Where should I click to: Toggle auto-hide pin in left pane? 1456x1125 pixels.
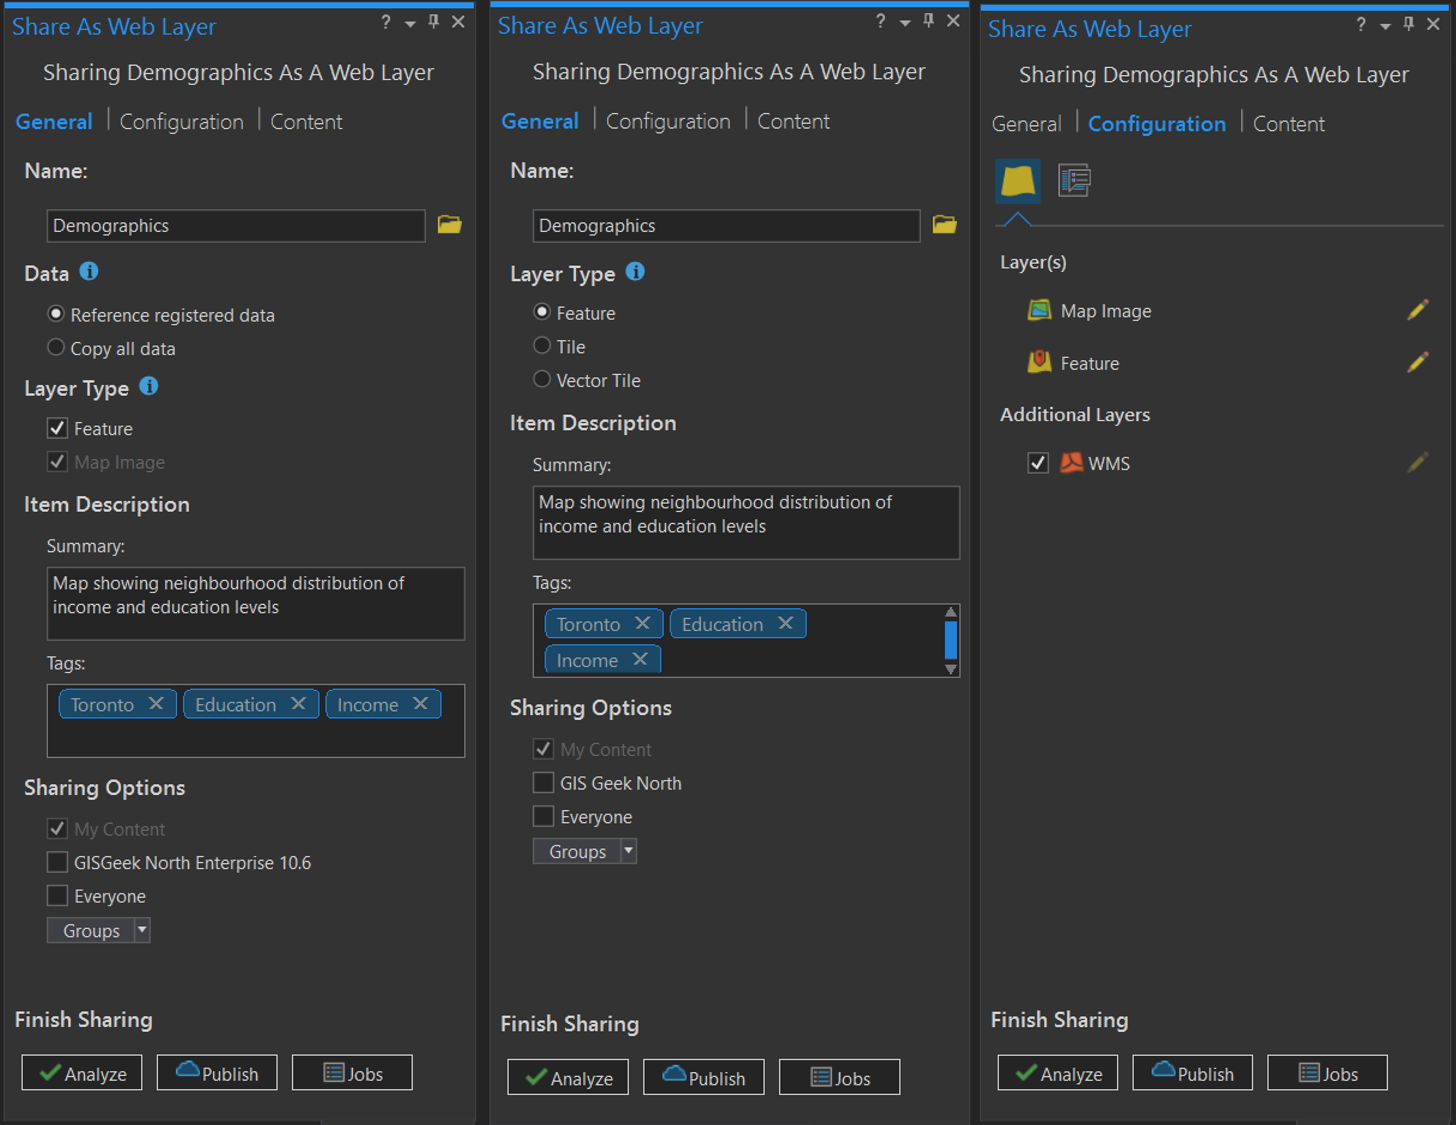[x=434, y=22]
